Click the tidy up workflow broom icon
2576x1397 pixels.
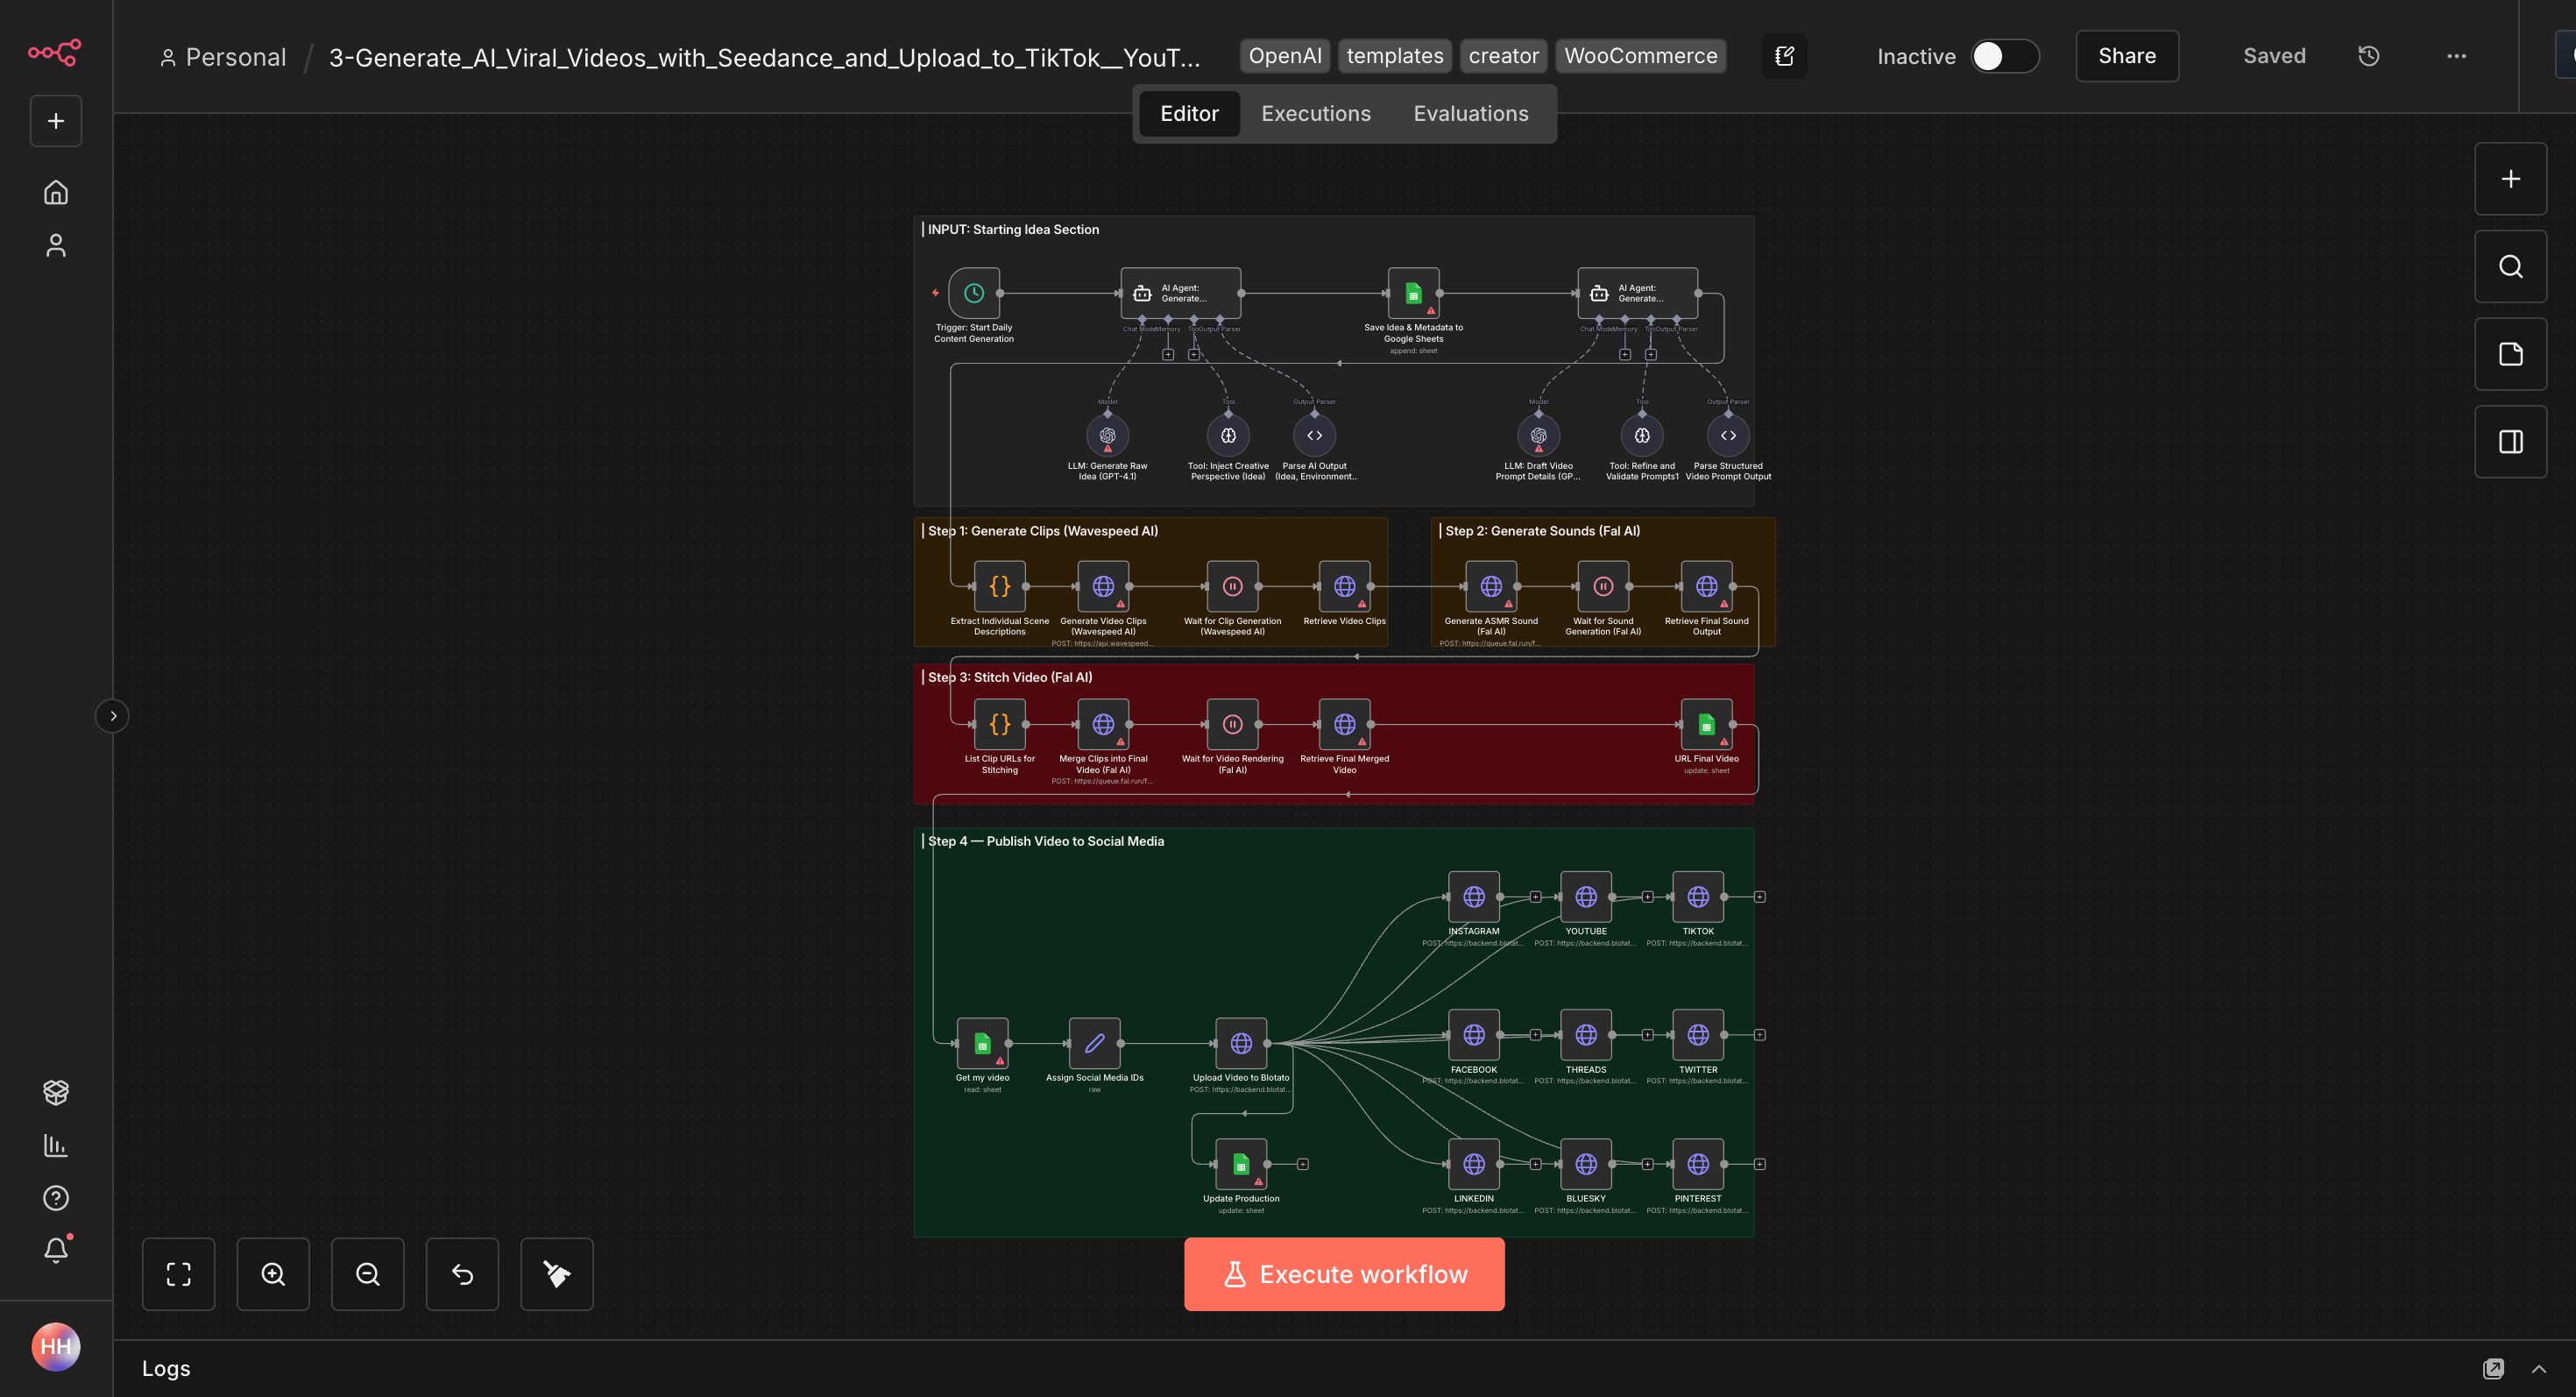tap(556, 1274)
